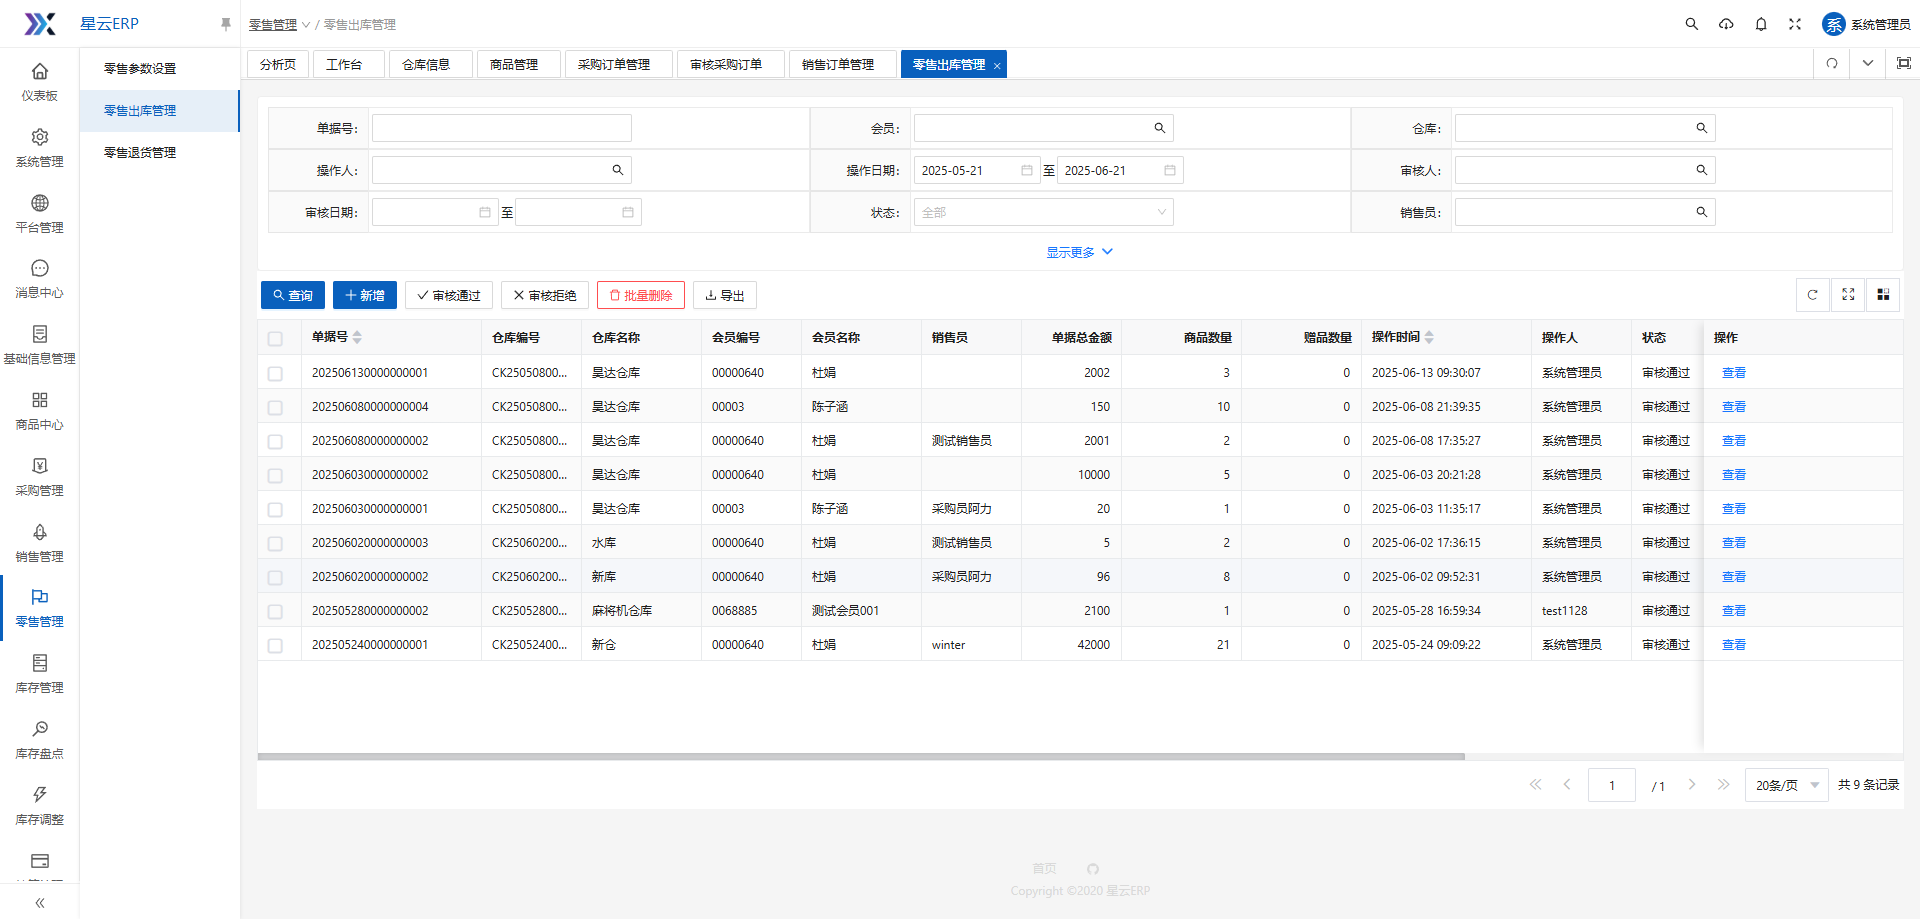Open notifications bell icon
This screenshot has height=919, width=1920.
(1761, 24)
